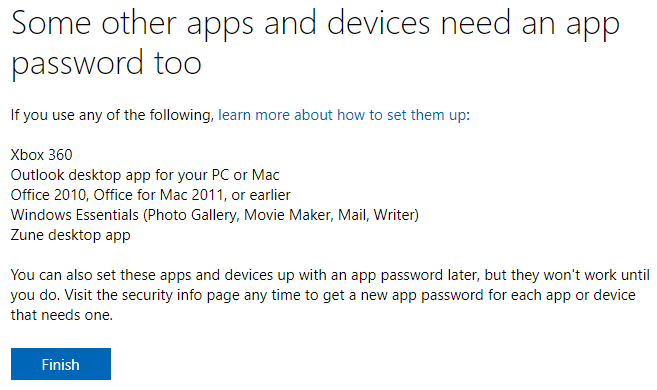Open the 'learn more about how to set them up' link
The height and width of the screenshot is (390, 657).
point(344,115)
